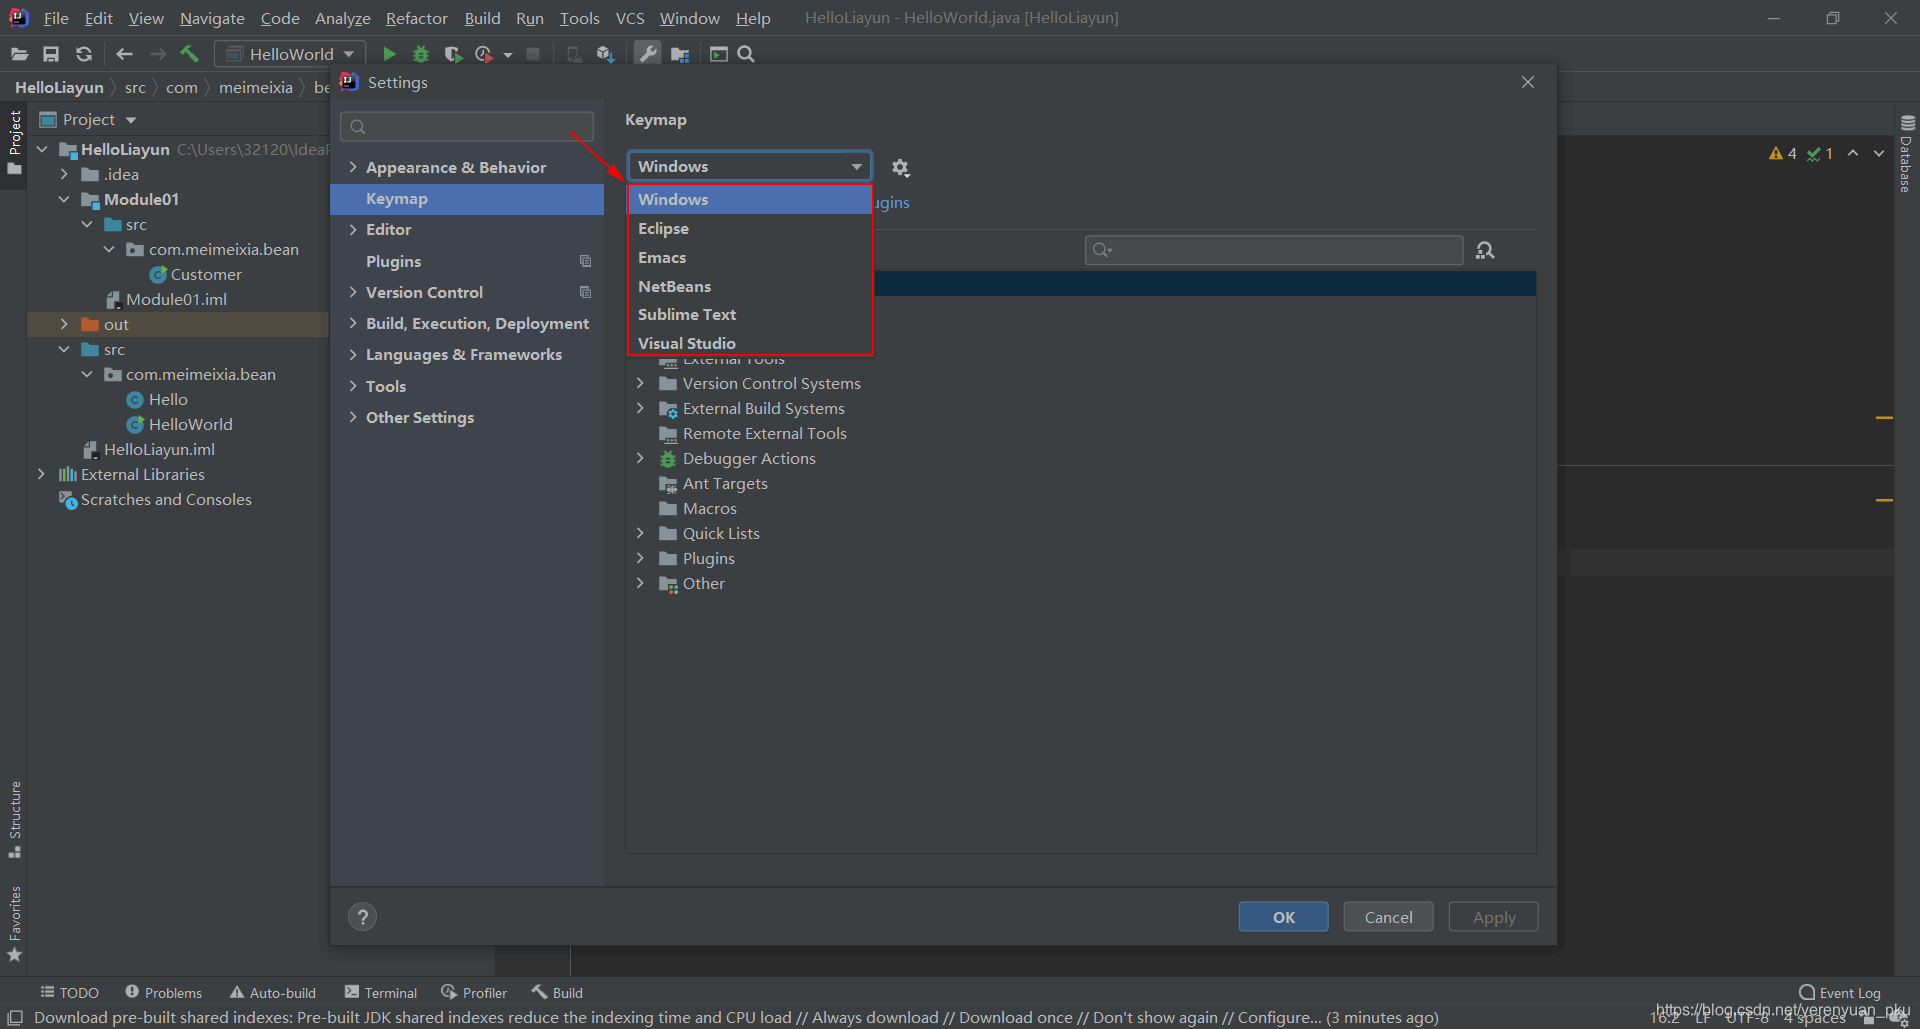This screenshot has height=1029, width=1920.
Task: Click the Stop square icon in toolbar
Action: pyautogui.click(x=533, y=54)
